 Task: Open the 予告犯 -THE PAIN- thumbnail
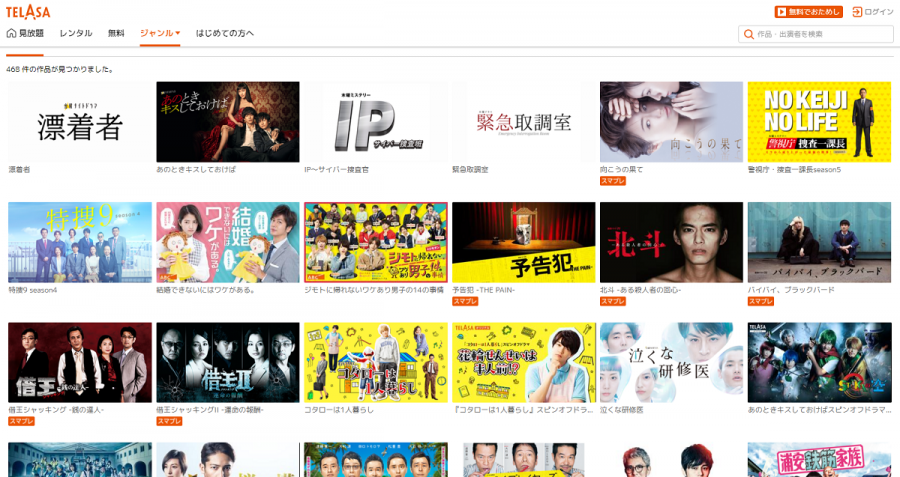[x=523, y=242]
